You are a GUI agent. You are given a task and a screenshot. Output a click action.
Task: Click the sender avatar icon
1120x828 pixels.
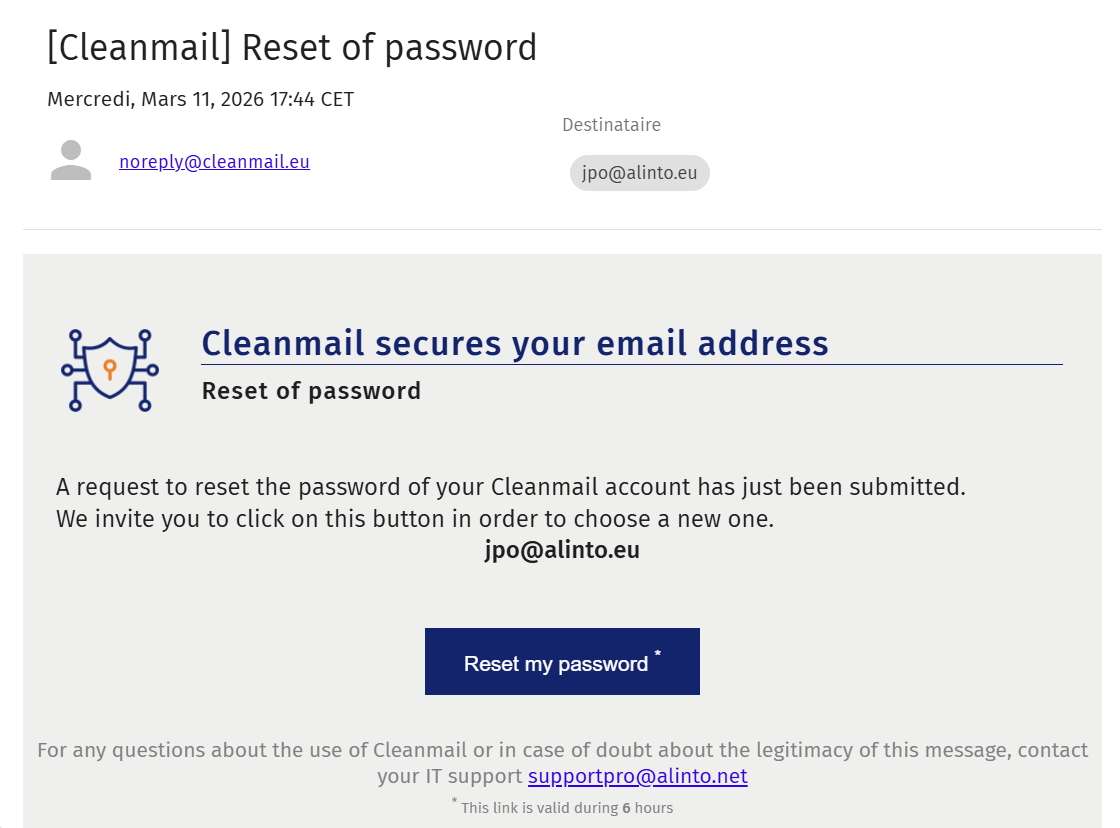point(71,161)
